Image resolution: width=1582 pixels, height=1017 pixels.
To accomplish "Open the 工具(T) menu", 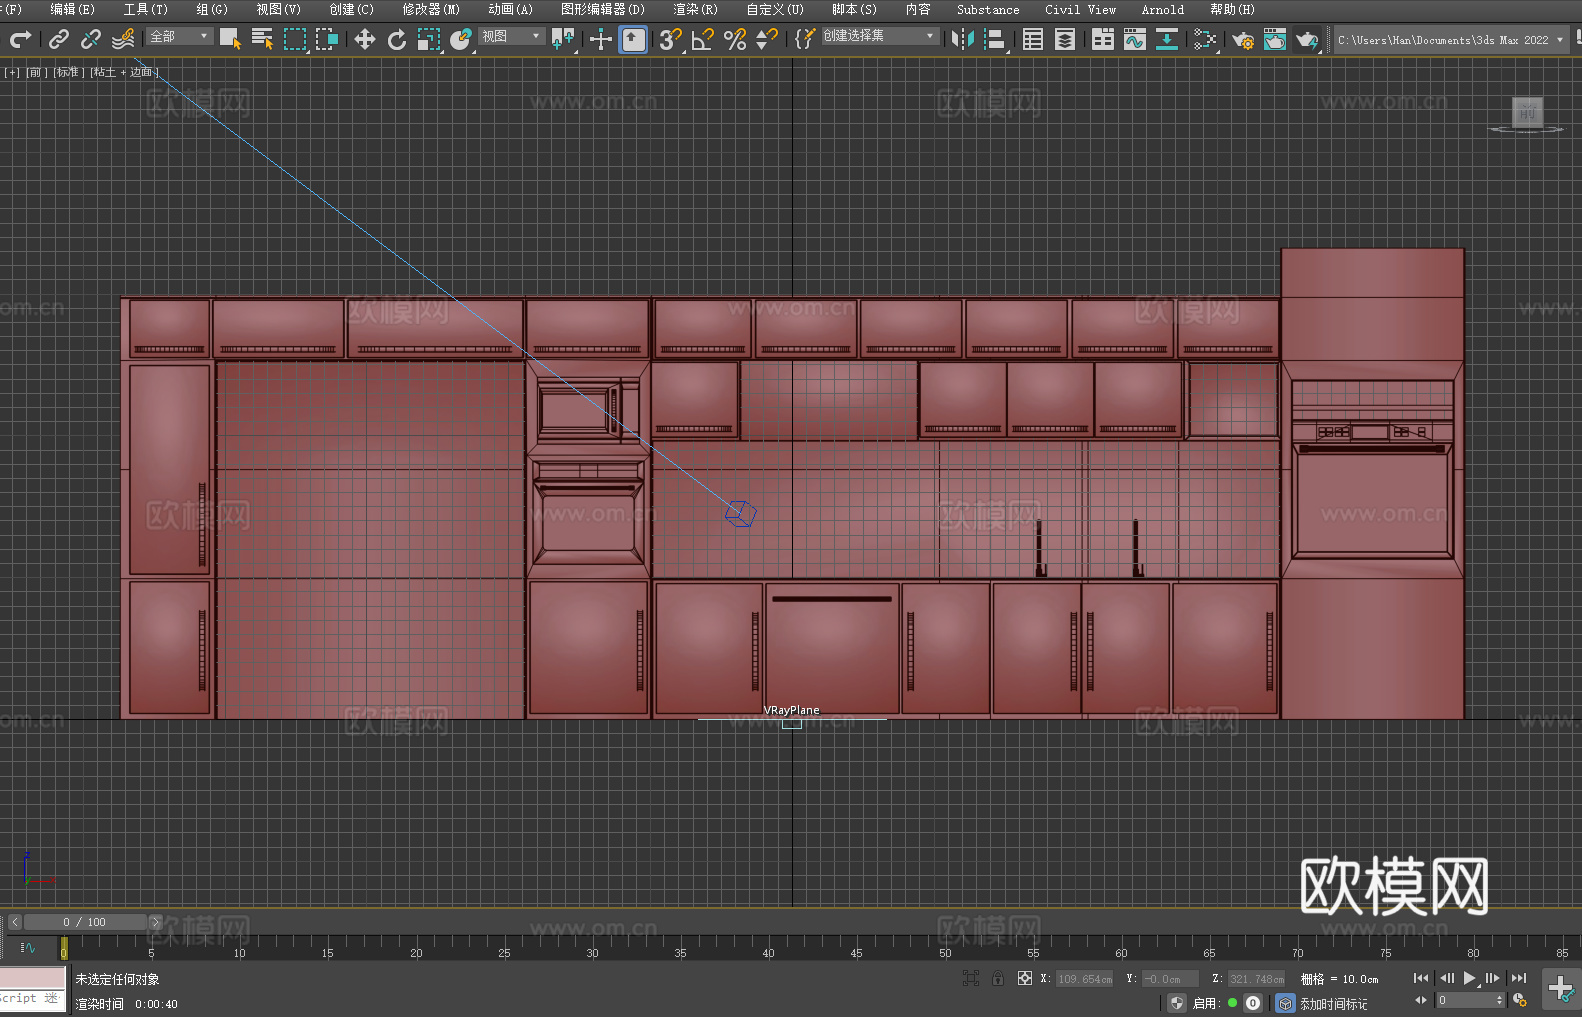I will click(146, 9).
